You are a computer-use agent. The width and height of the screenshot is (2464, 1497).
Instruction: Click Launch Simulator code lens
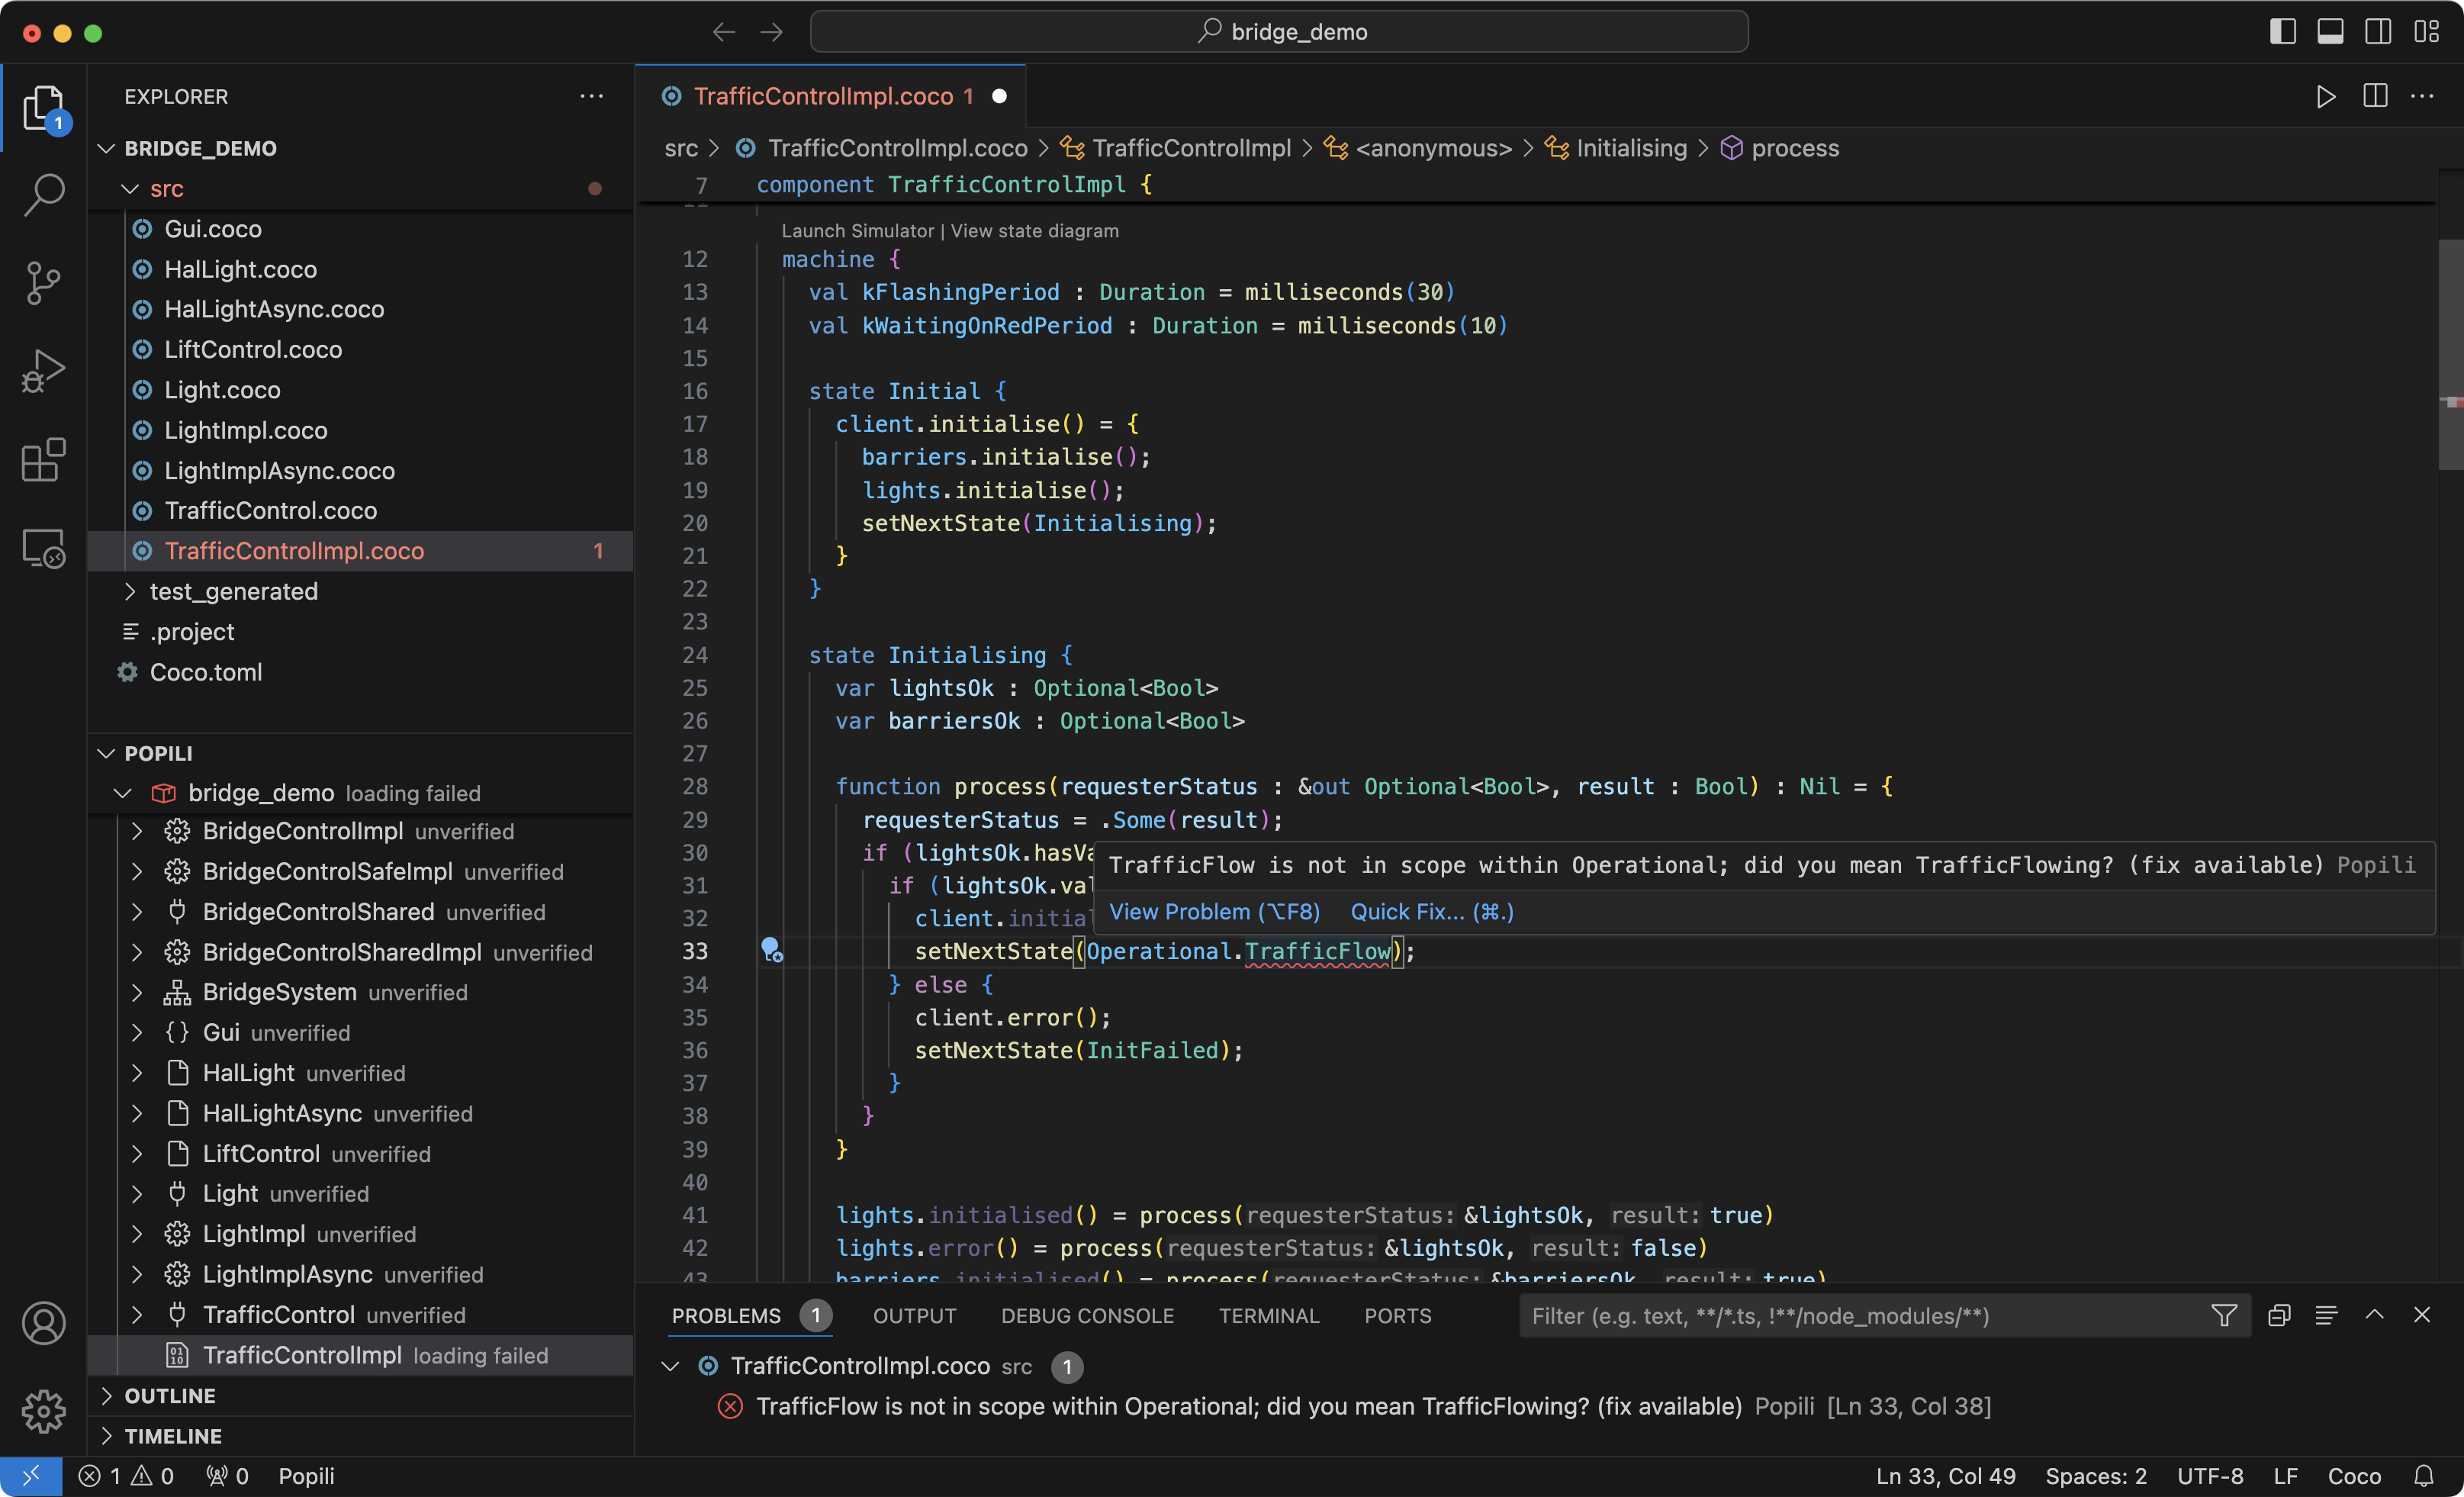coord(857,230)
